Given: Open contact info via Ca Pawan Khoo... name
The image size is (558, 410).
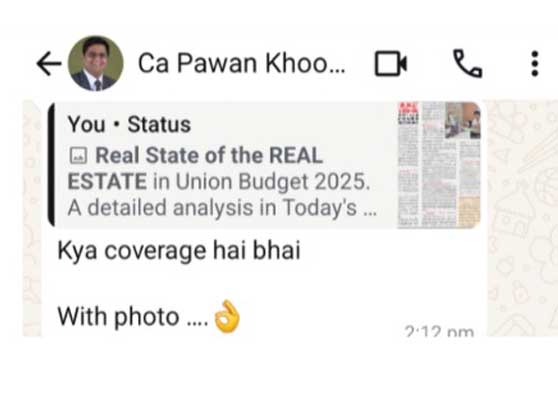Looking at the screenshot, I should point(241,63).
